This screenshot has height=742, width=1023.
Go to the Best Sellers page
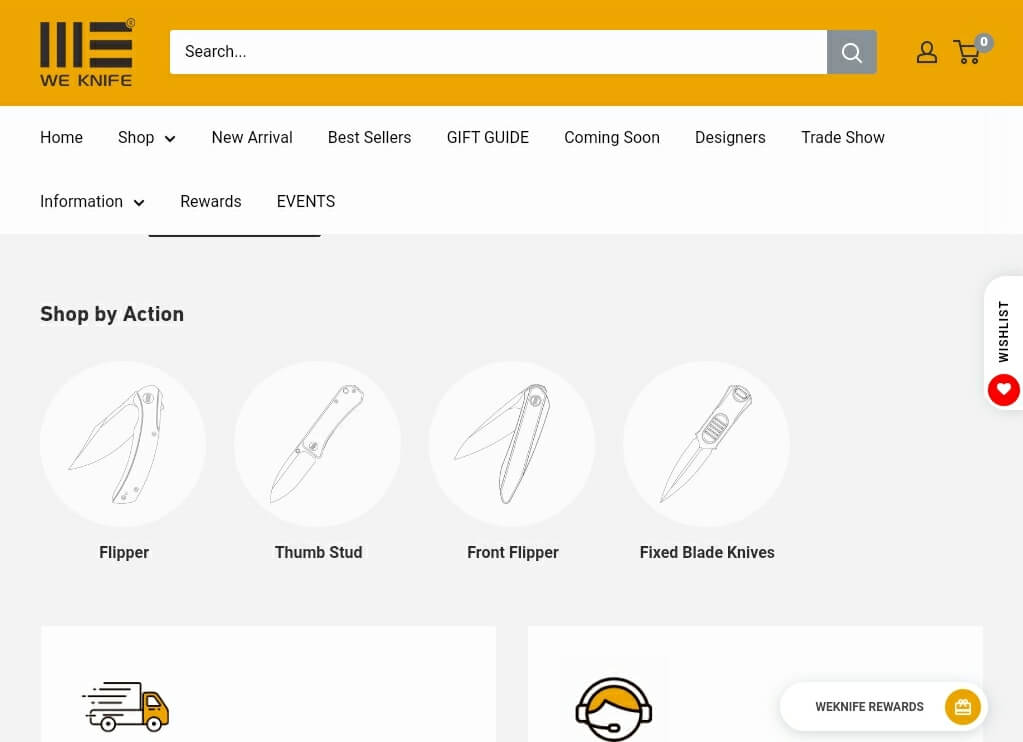click(369, 138)
